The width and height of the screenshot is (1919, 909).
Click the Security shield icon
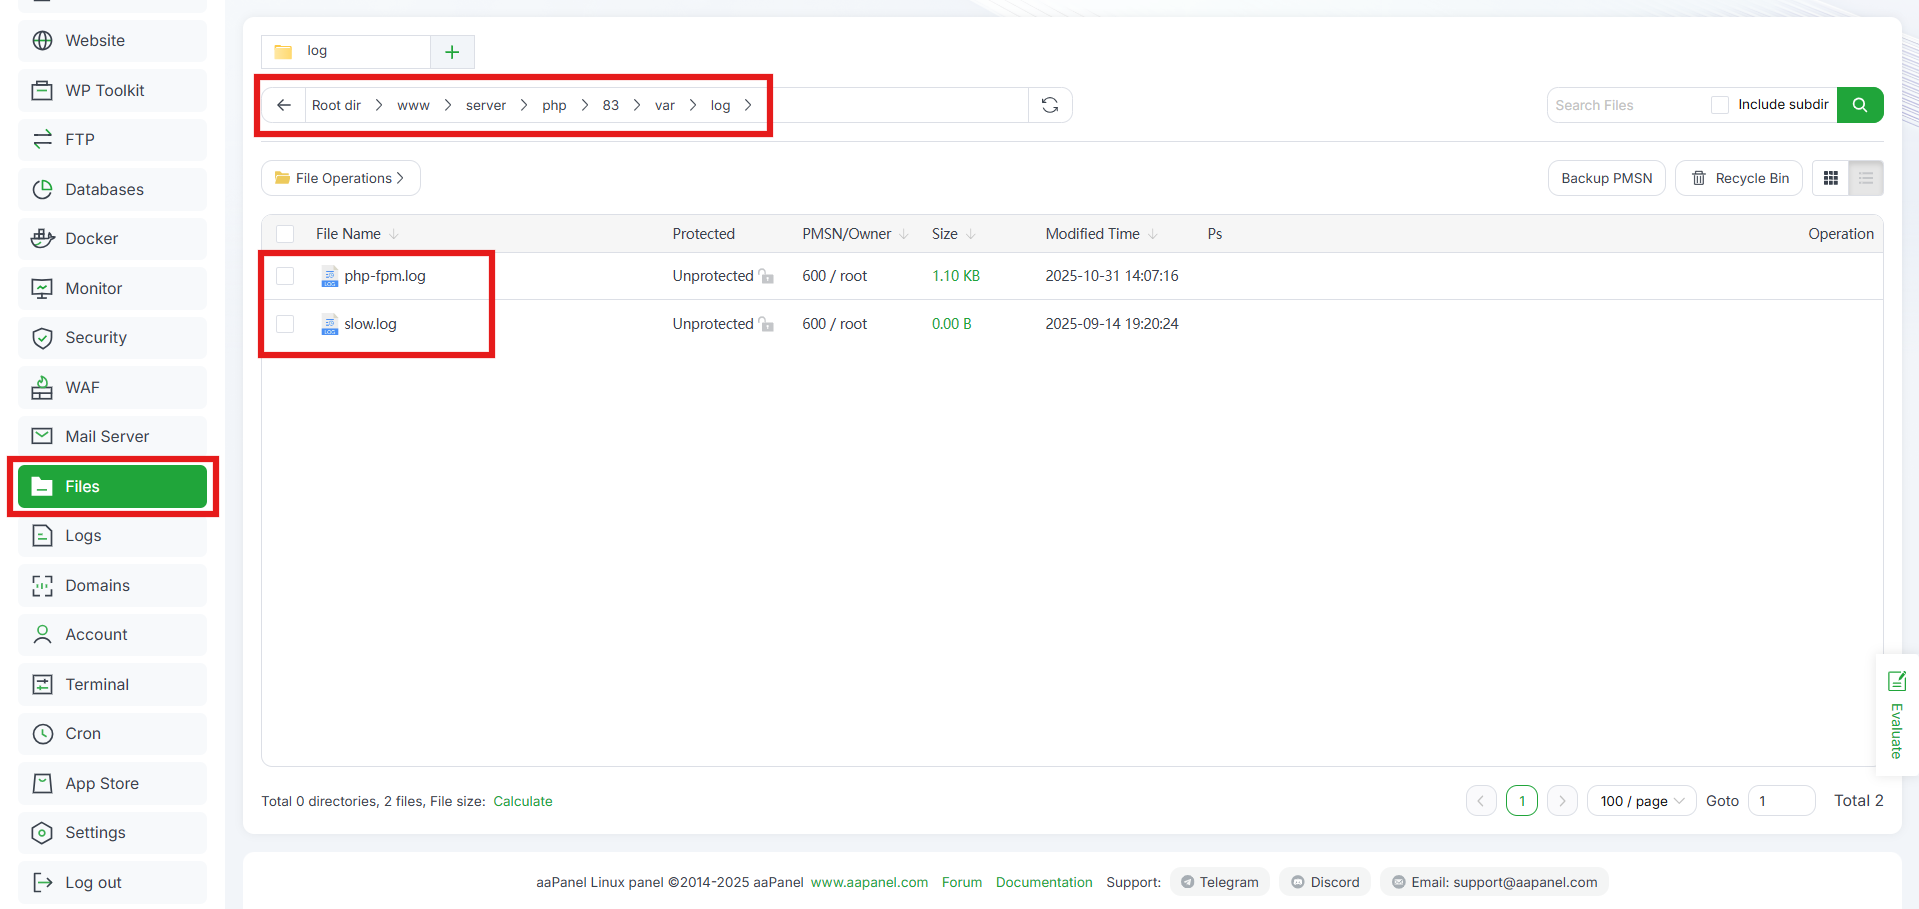pyautogui.click(x=42, y=338)
